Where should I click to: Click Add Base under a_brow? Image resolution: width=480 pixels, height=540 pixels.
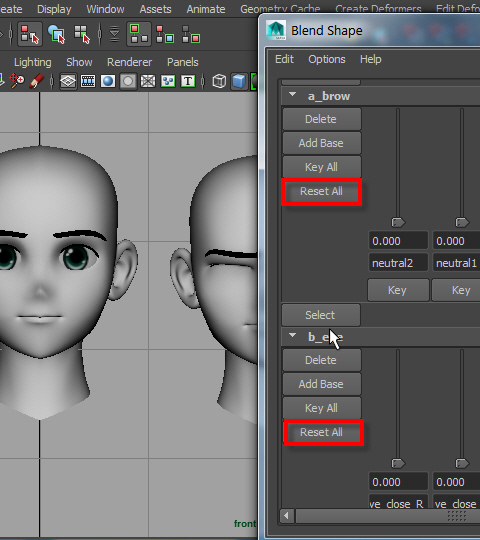(x=322, y=143)
